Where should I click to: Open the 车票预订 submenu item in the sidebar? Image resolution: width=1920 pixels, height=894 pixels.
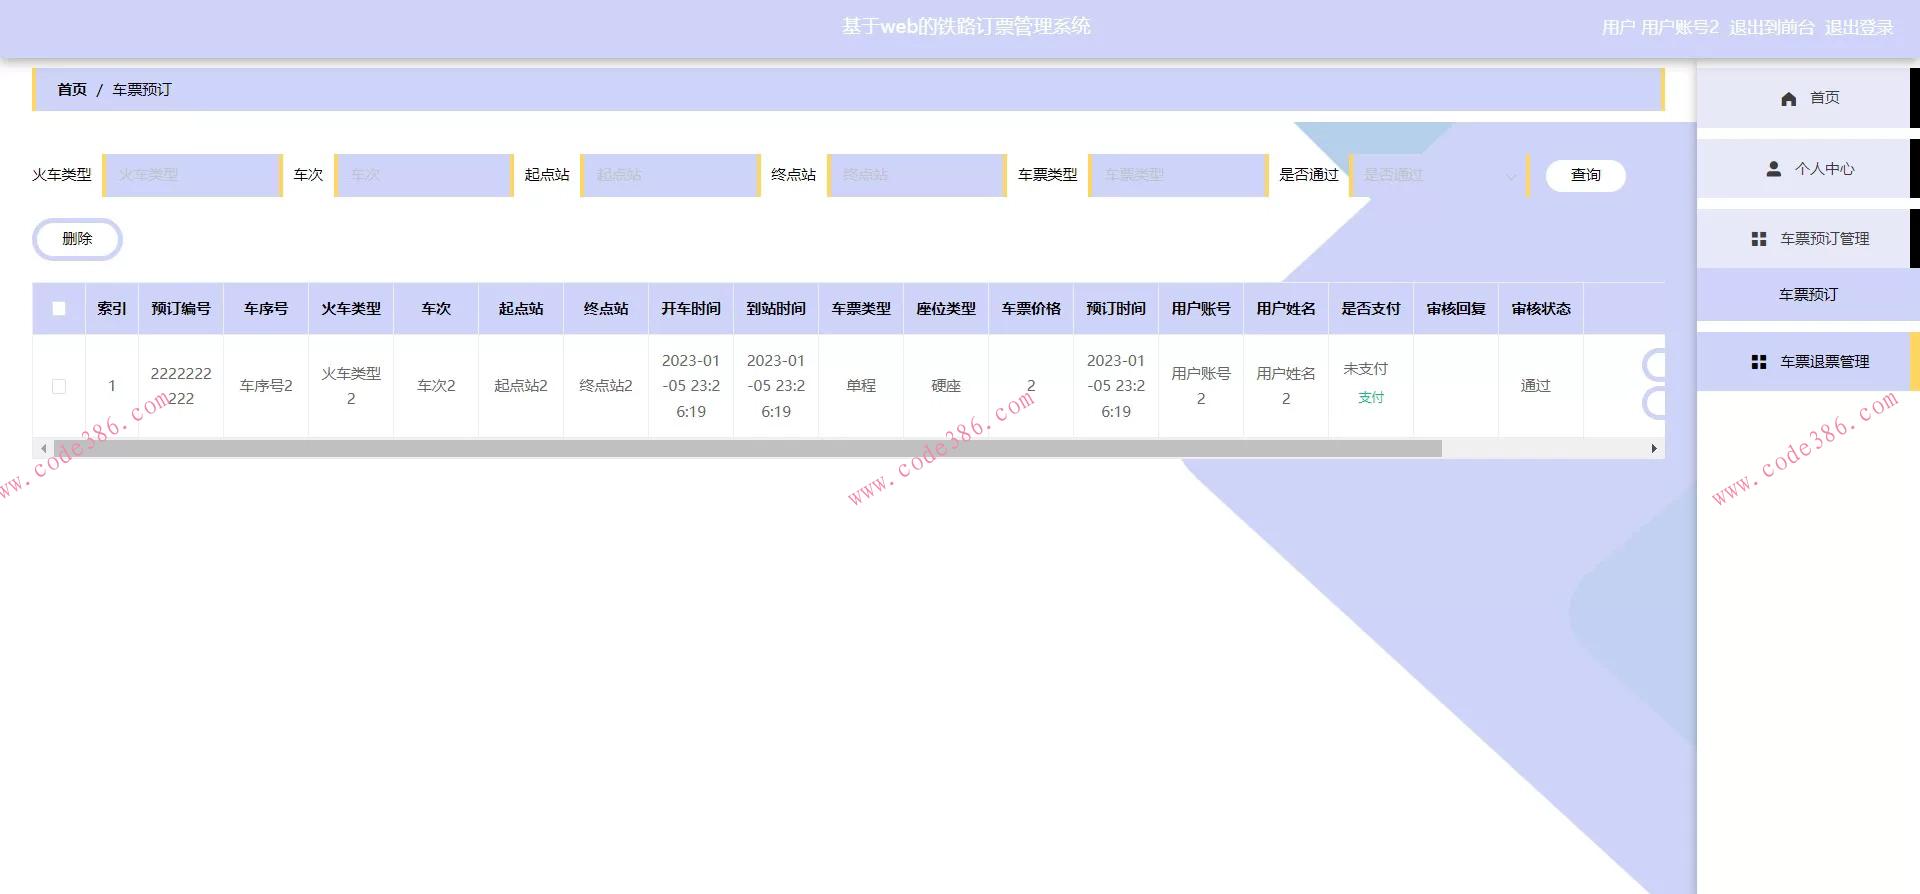click(x=1808, y=295)
